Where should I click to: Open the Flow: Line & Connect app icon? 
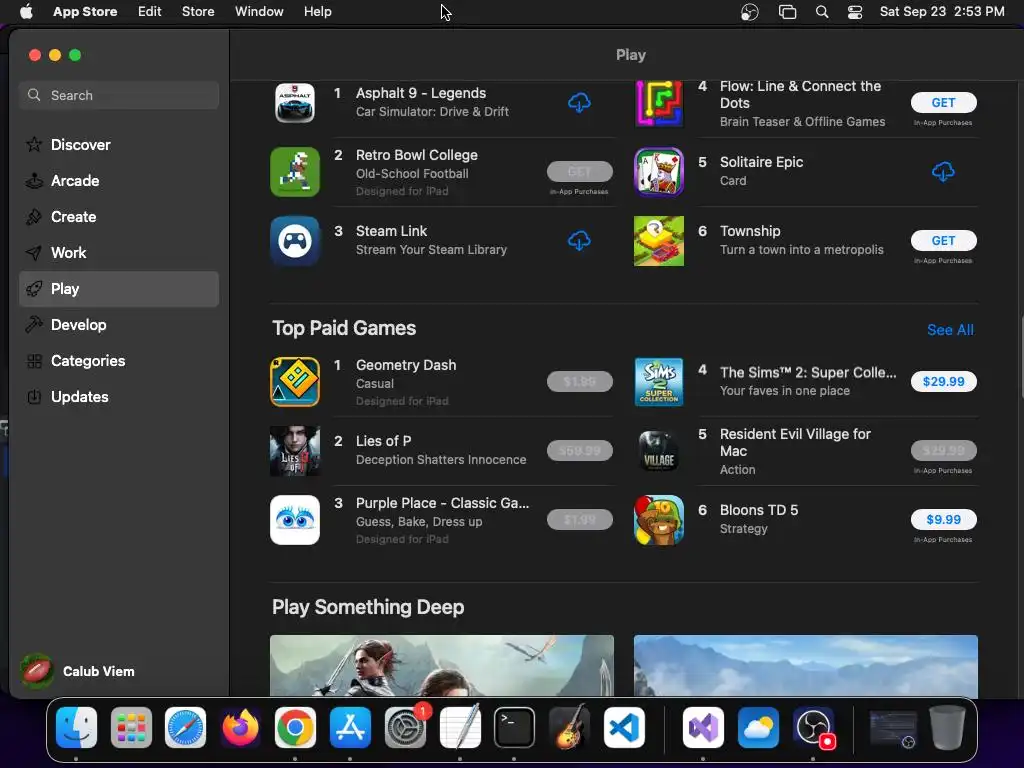(x=659, y=103)
